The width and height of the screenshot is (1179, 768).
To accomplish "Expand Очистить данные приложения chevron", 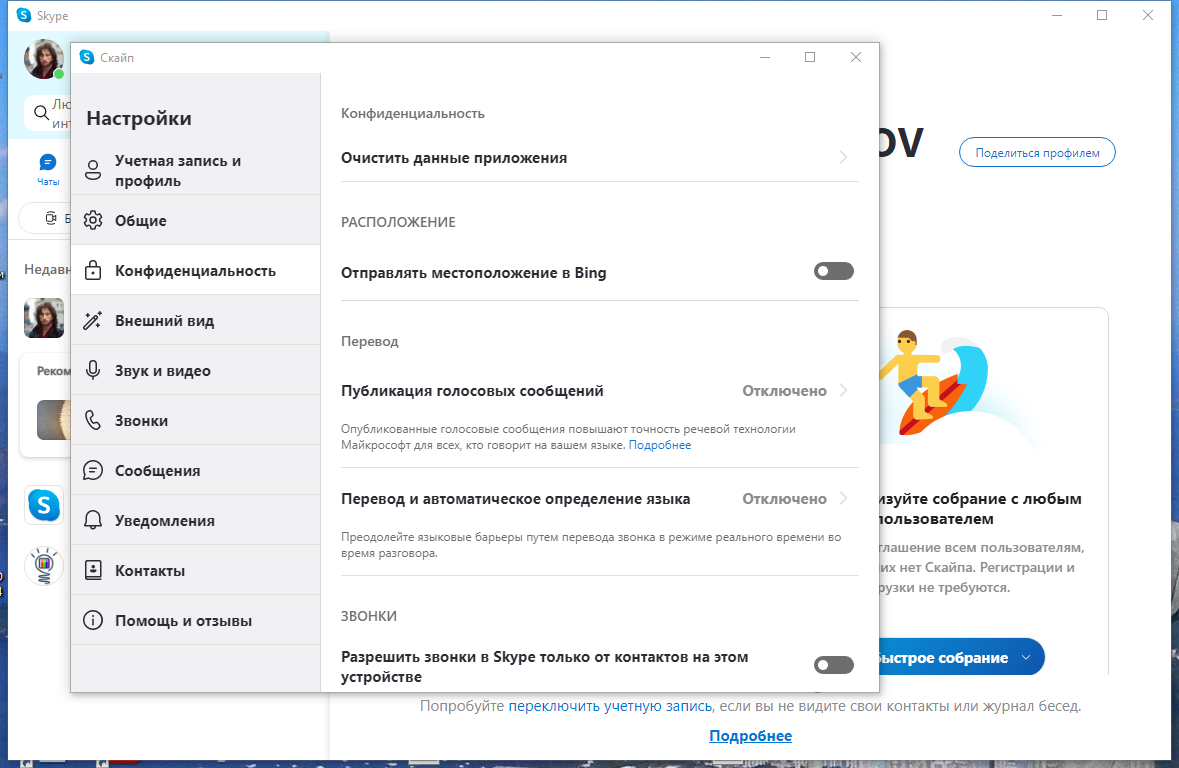I will [843, 158].
